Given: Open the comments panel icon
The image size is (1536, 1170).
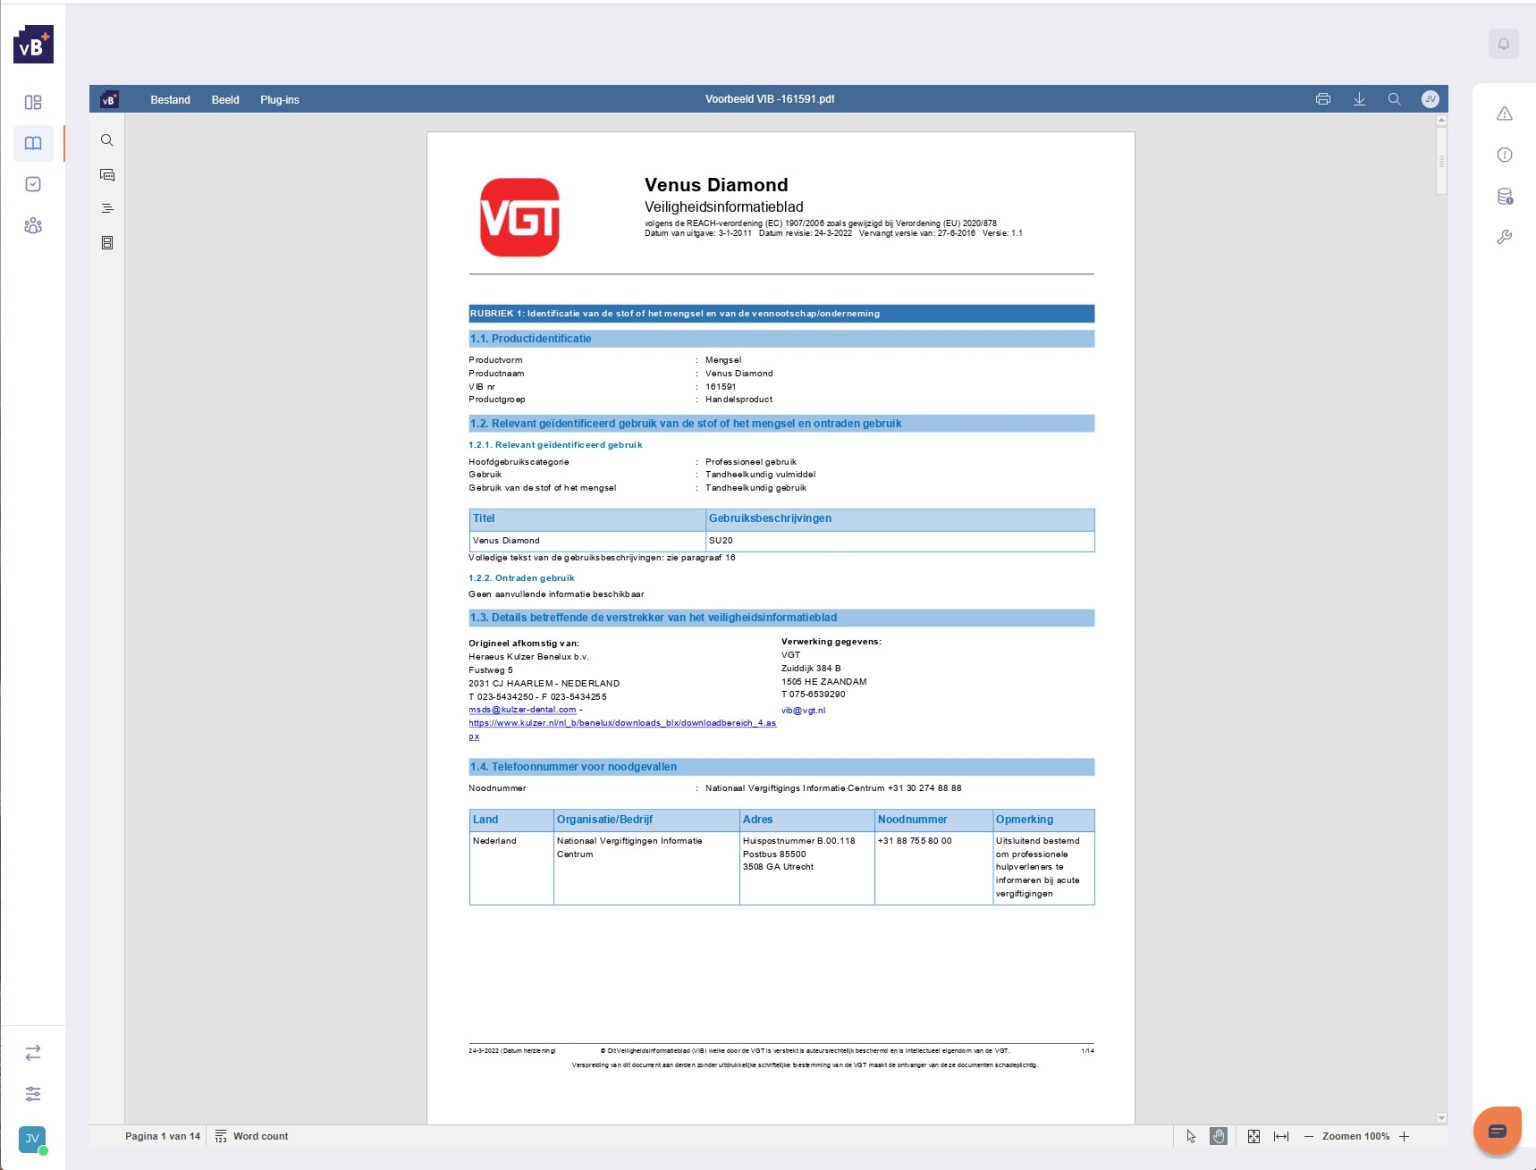Looking at the screenshot, I should tap(107, 175).
